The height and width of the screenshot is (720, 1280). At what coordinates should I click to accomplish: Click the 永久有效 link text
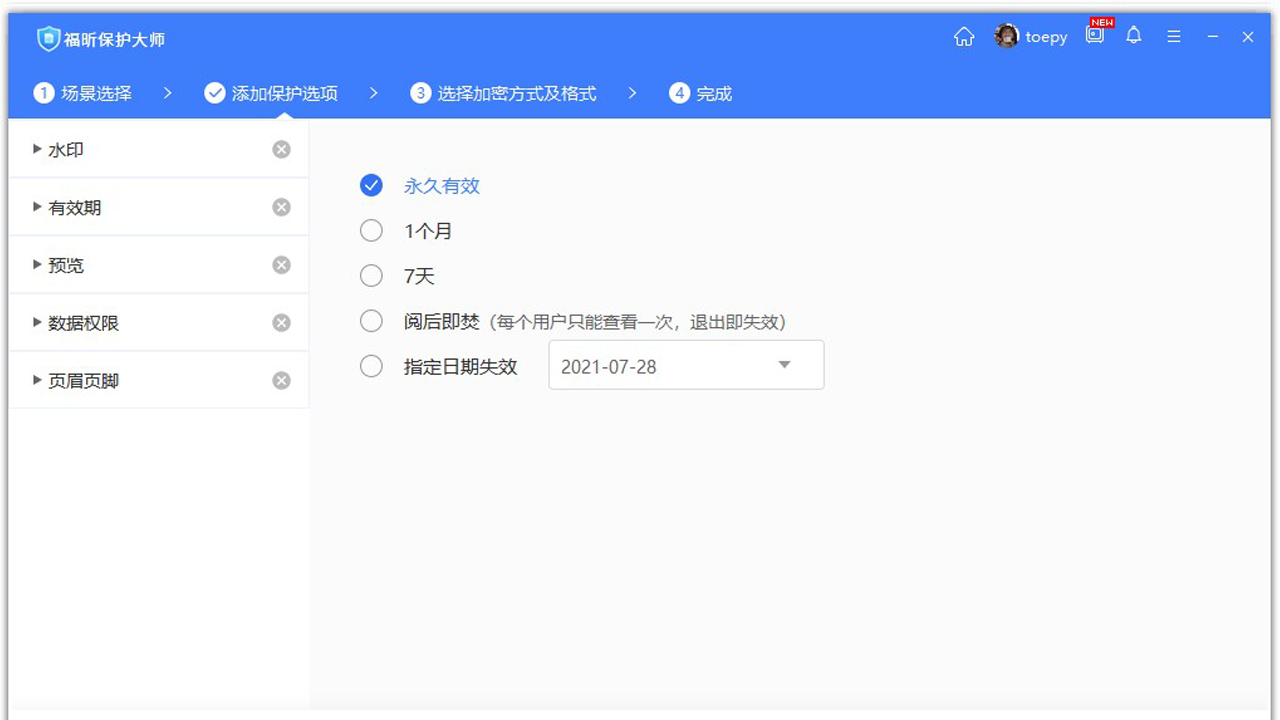(x=441, y=185)
